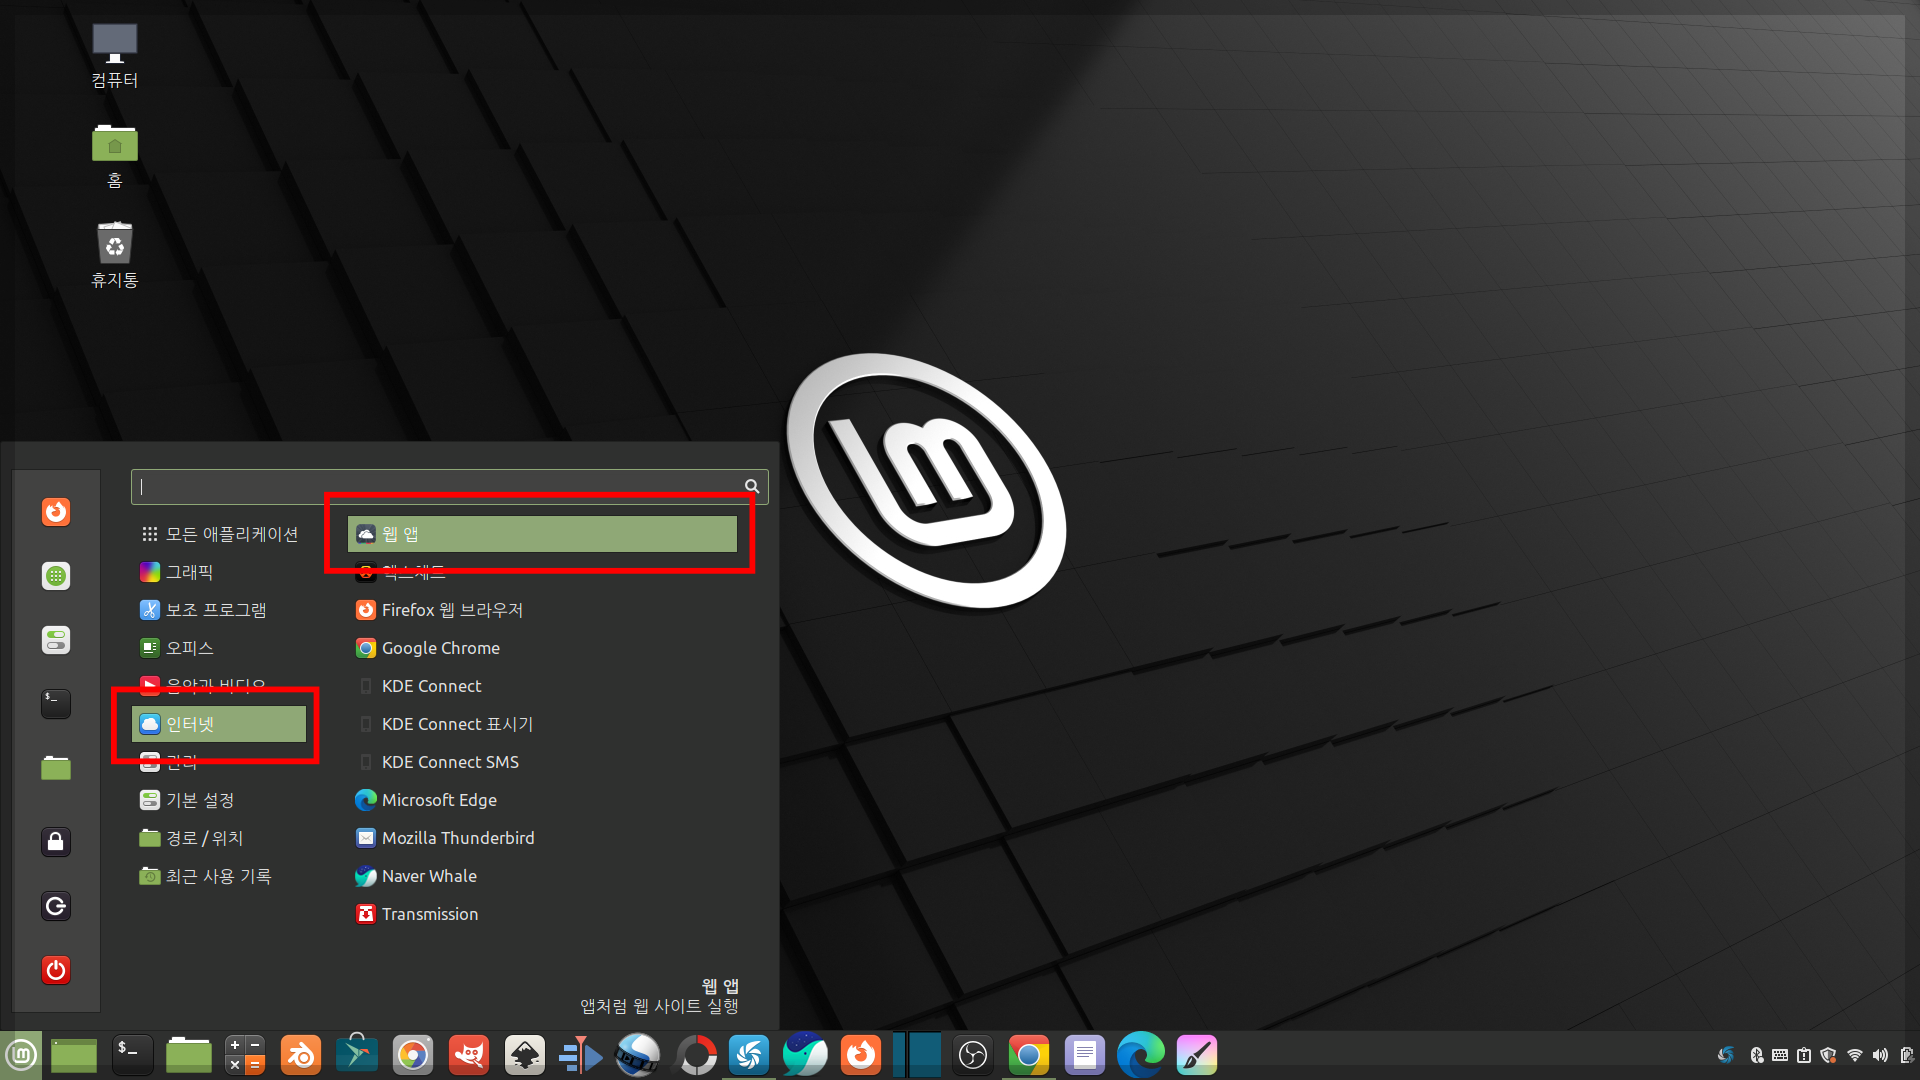Click the logout icon in menu sidebar
The height and width of the screenshot is (1080, 1920).
[56, 906]
